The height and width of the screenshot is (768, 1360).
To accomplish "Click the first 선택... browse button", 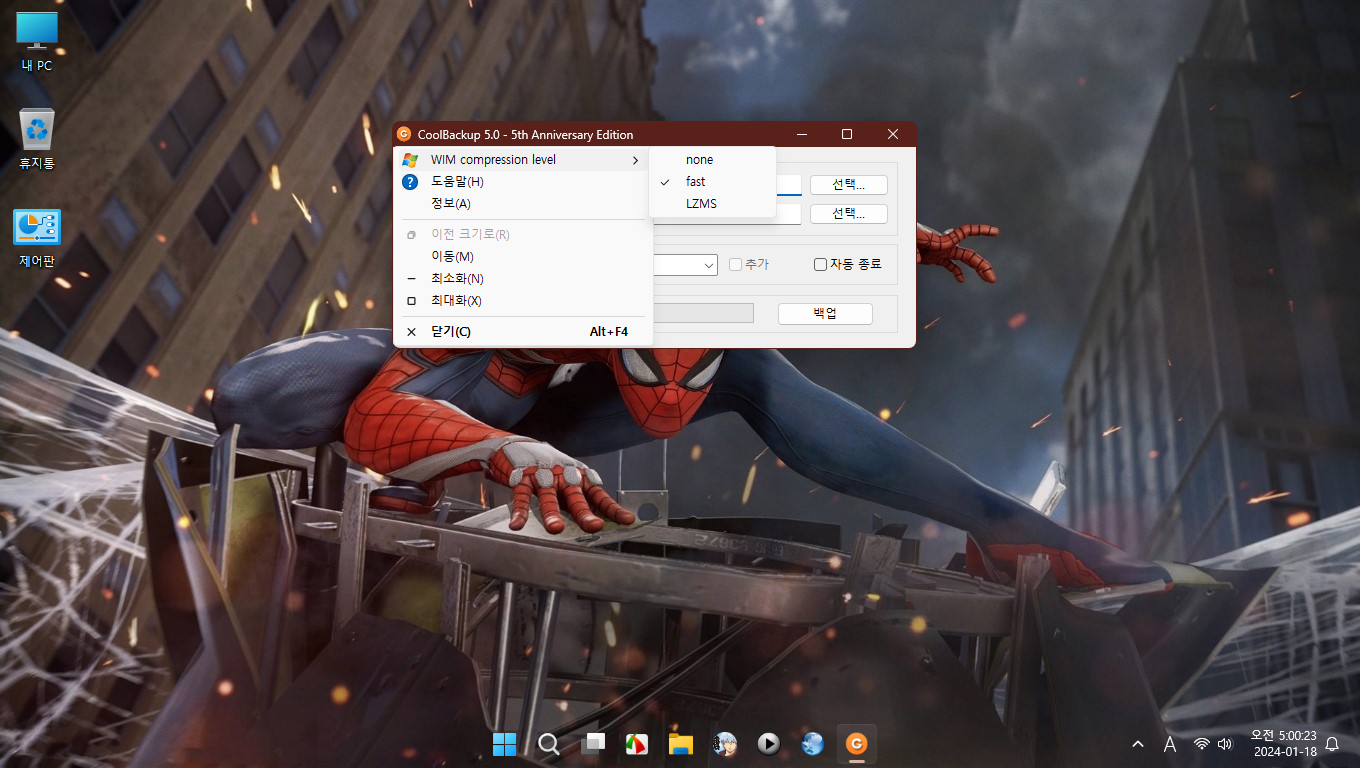I will tap(849, 185).
